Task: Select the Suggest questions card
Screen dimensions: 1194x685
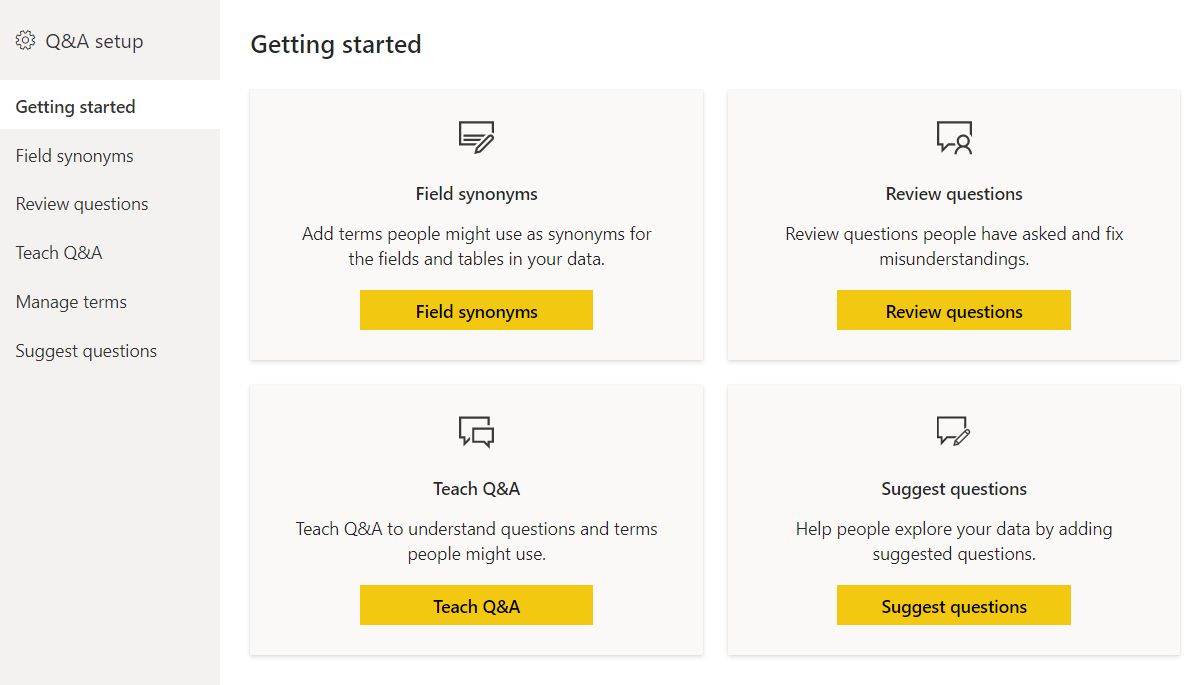Action: point(953,605)
